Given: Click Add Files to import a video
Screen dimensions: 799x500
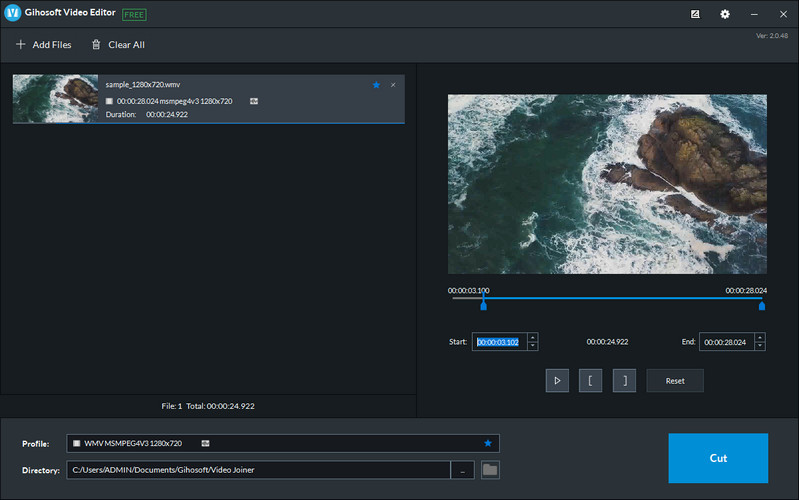Looking at the screenshot, I should point(43,45).
